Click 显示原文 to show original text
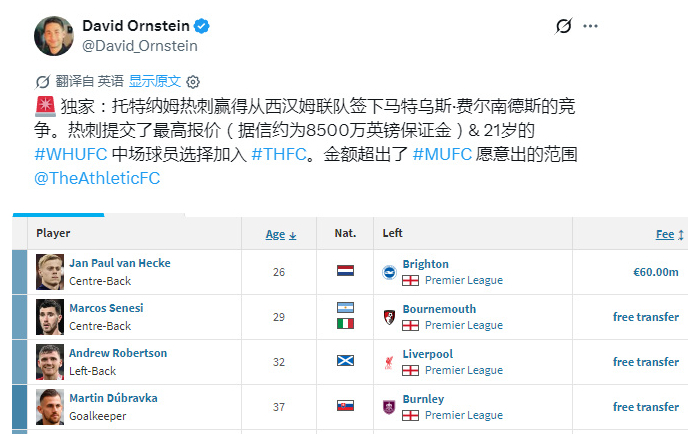 coord(155,81)
